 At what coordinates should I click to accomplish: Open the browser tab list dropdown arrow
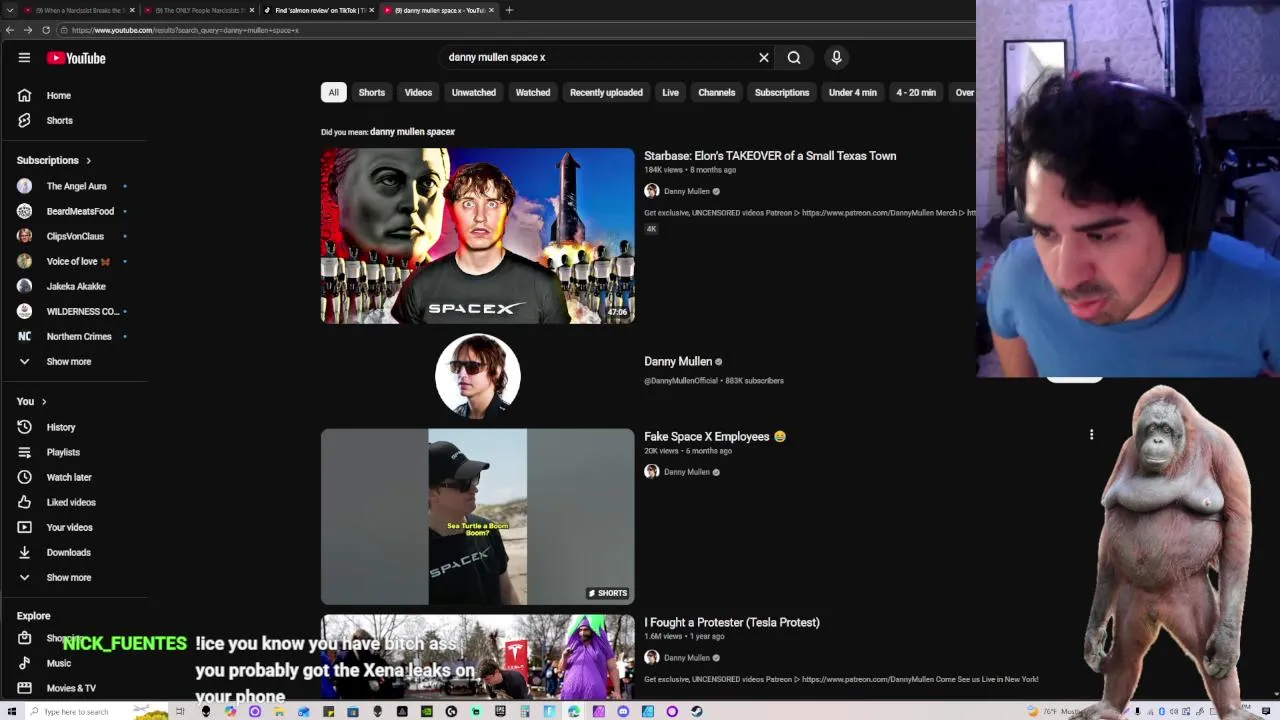pyautogui.click(x=8, y=10)
